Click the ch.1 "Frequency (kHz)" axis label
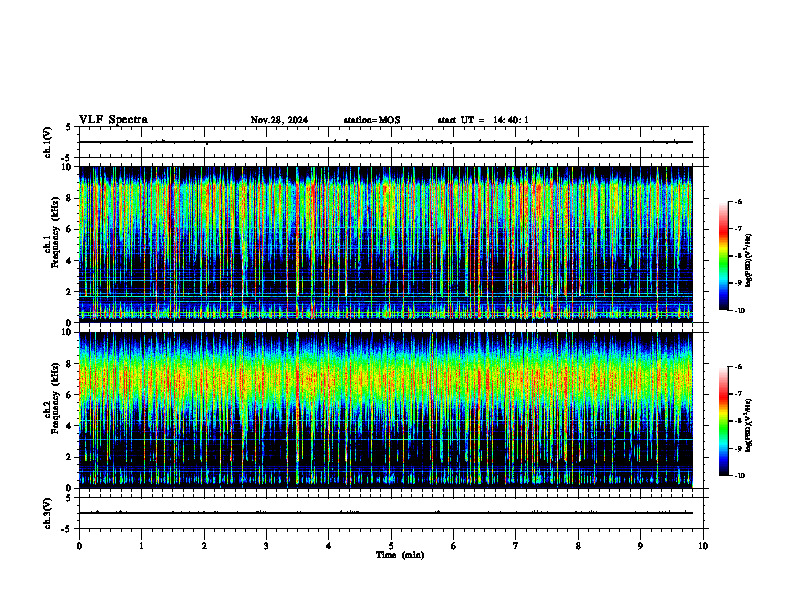 (55, 233)
